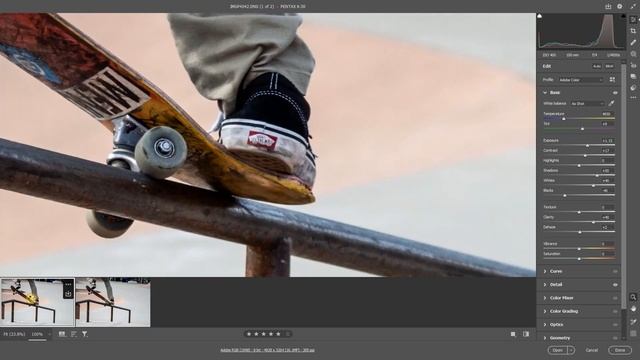The width and height of the screenshot is (640, 360).
Task: Click the Cancel button
Action: click(x=591, y=350)
